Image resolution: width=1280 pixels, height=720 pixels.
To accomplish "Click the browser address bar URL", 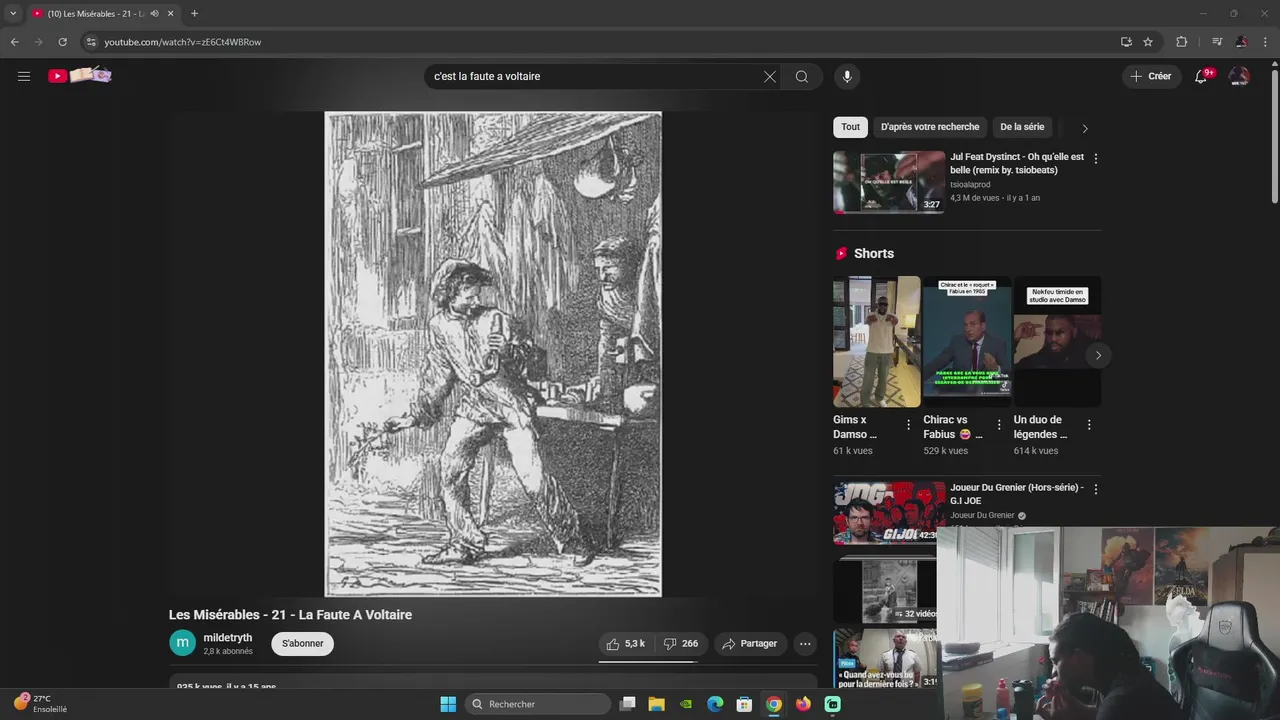I will (x=183, y=42).
